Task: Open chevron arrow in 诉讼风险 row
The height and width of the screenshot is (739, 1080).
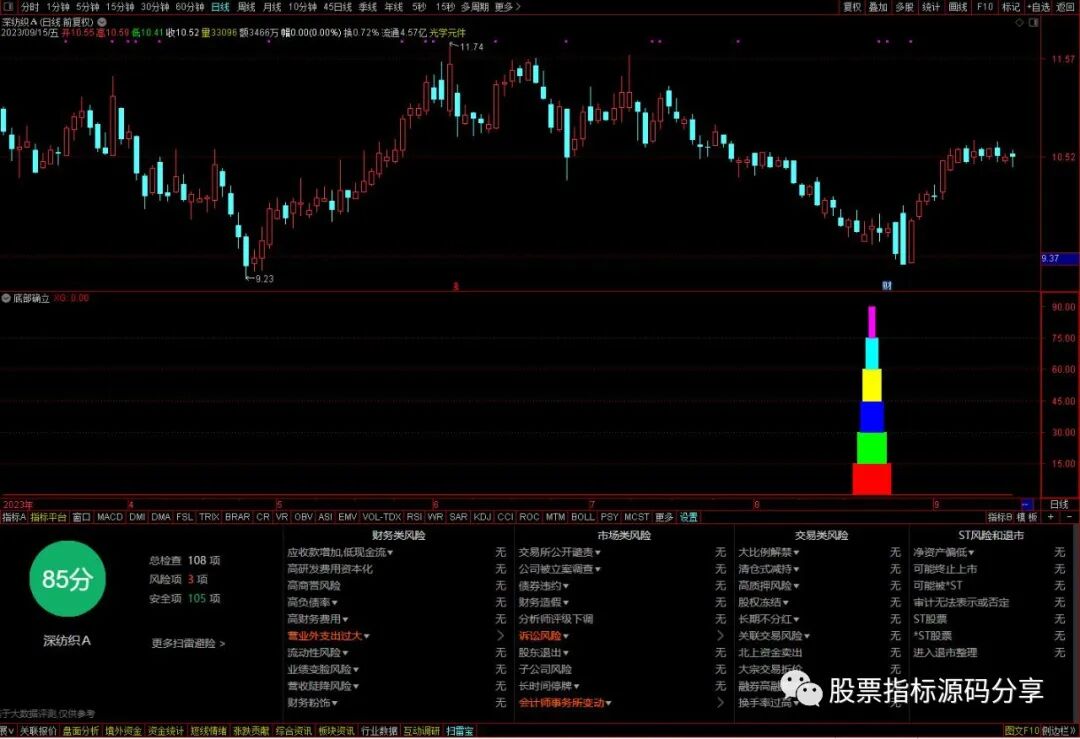Action: coord(720,636)
